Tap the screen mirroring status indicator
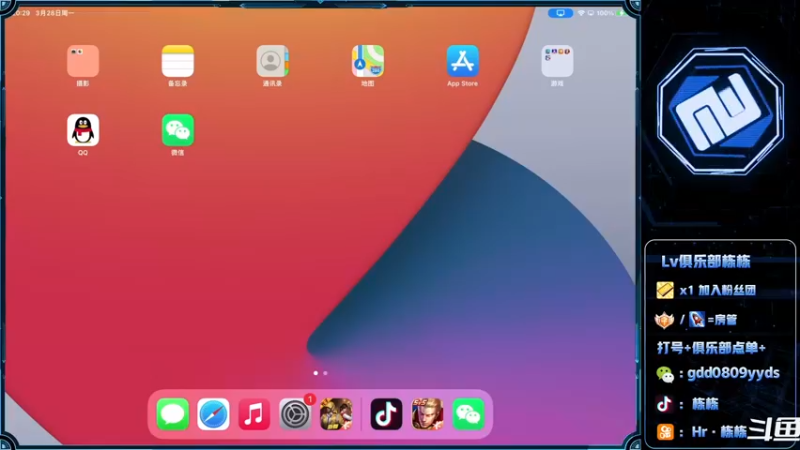The width and height of the screenshot is (800, 450). point(560,13)
